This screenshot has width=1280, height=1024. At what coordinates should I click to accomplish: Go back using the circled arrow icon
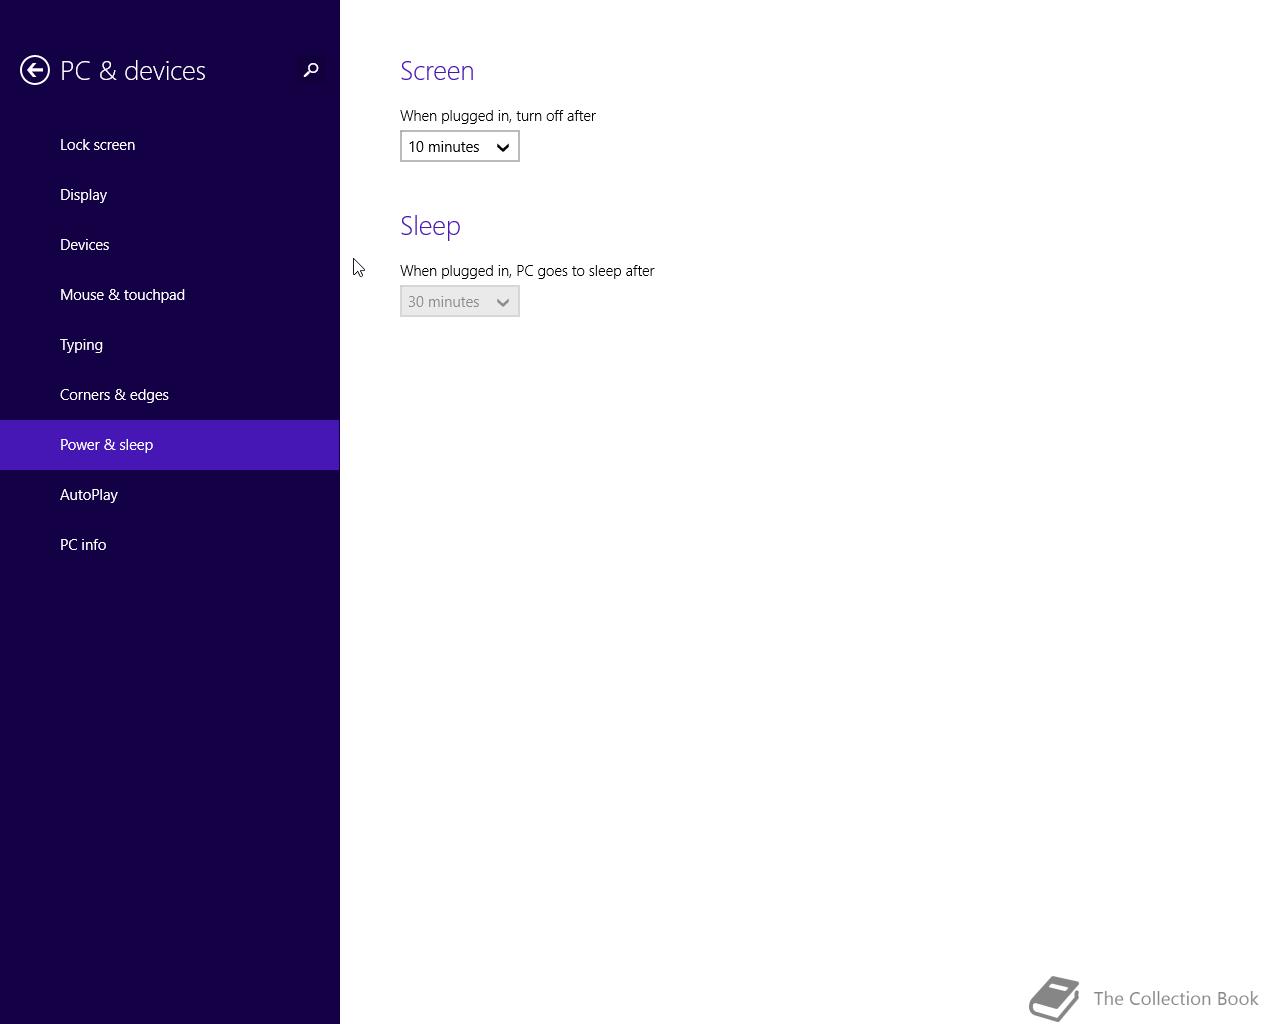pos(35,70)
